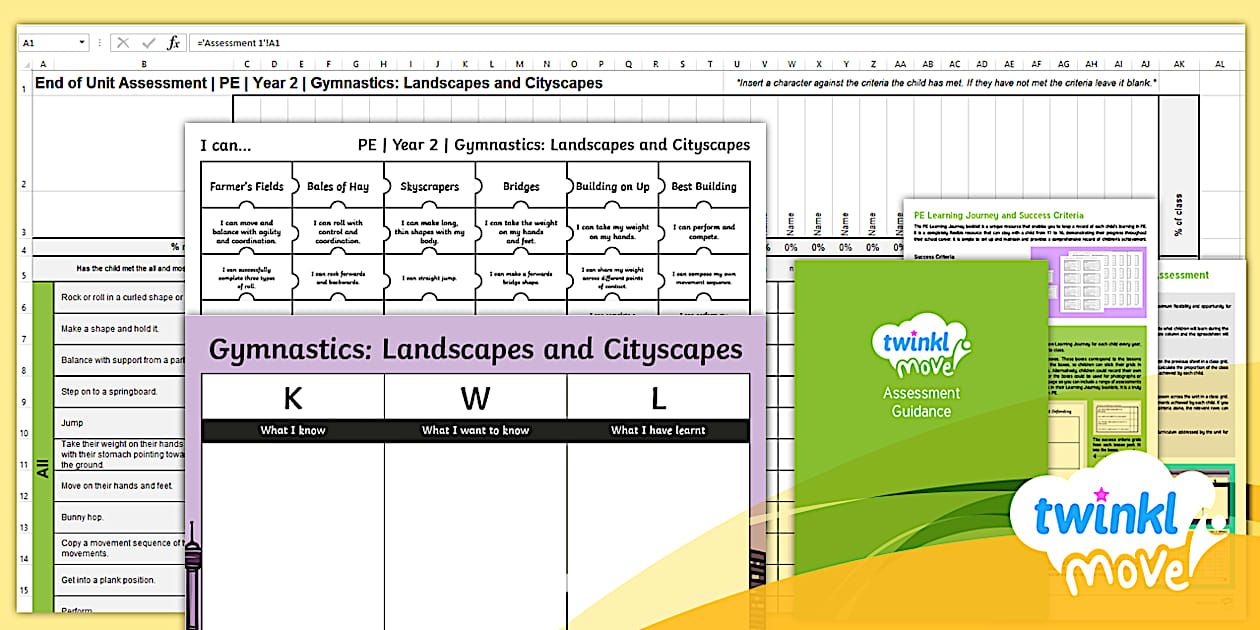1260x630 pixels.
Task: Click the Enter checkmark icon in formula bar
Action: pos(148,43)
